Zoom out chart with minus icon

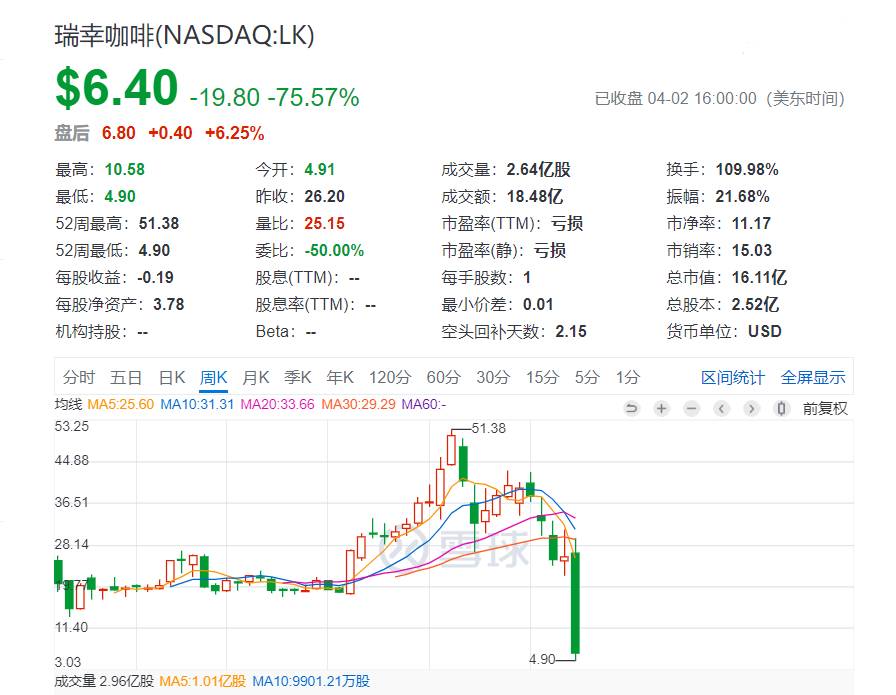point(691,408)
